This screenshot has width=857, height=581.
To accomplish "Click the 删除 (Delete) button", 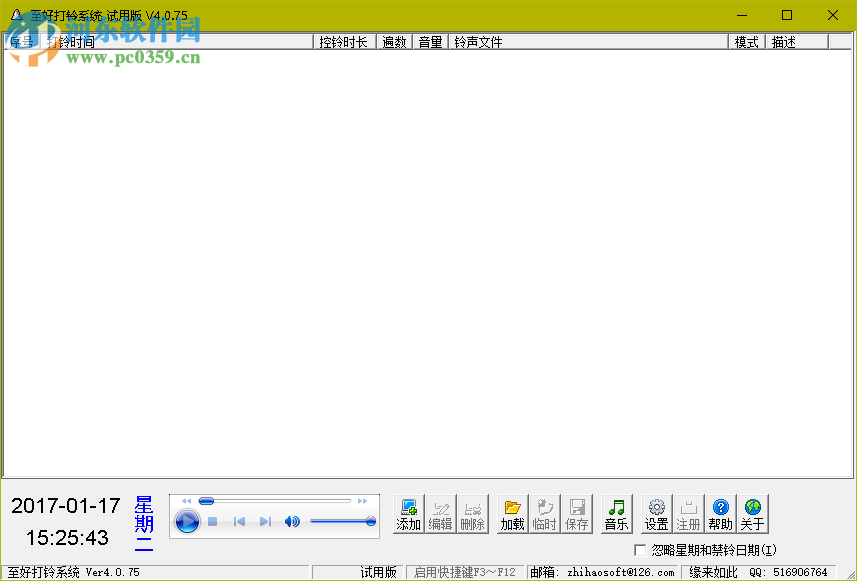I will click(472, 514).
